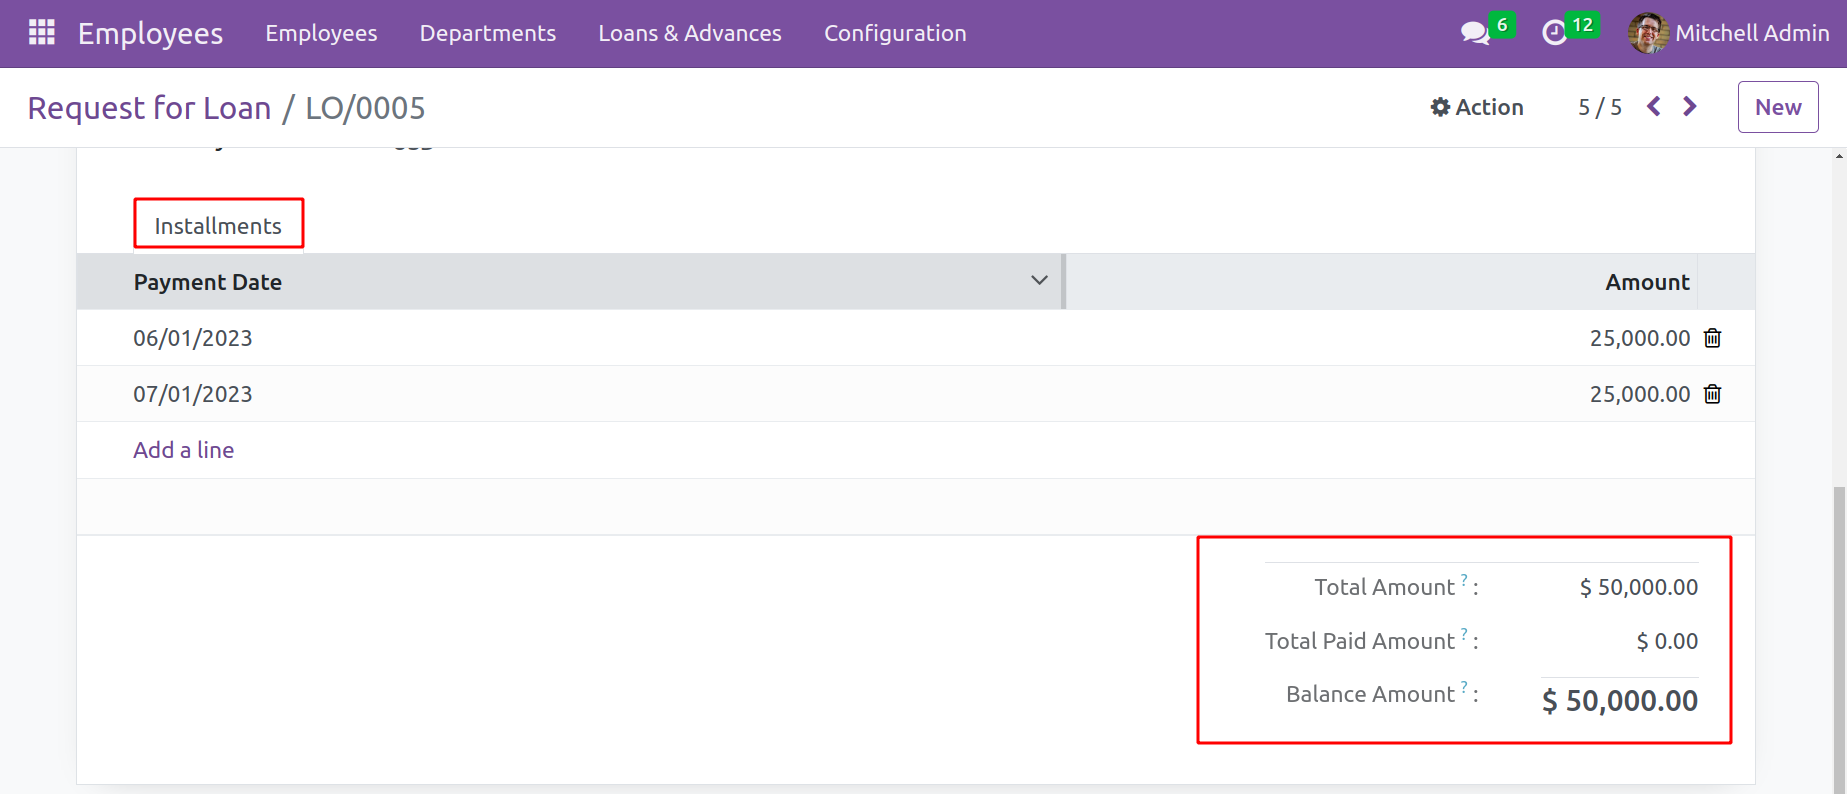1847x794 pixels.
Task: Open the Configuration menu
Action: (x=894, y=33)
